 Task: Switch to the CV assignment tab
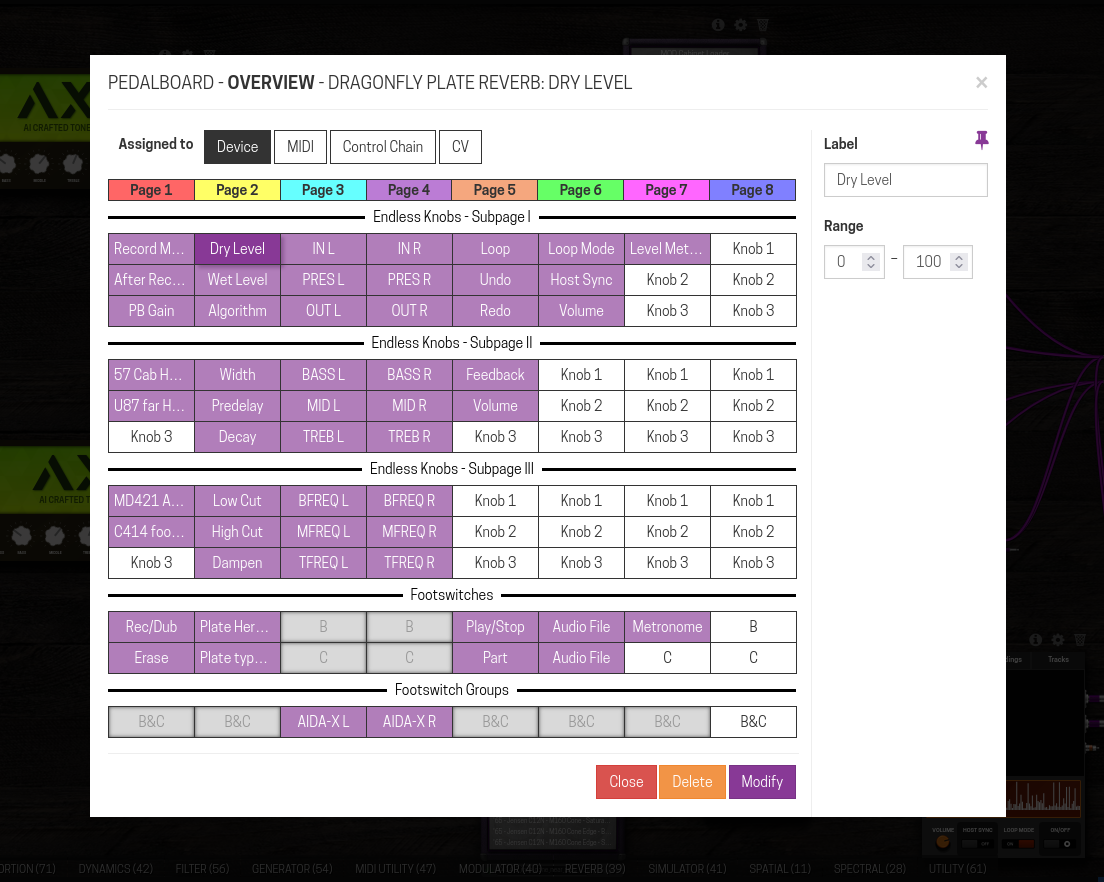460,146
